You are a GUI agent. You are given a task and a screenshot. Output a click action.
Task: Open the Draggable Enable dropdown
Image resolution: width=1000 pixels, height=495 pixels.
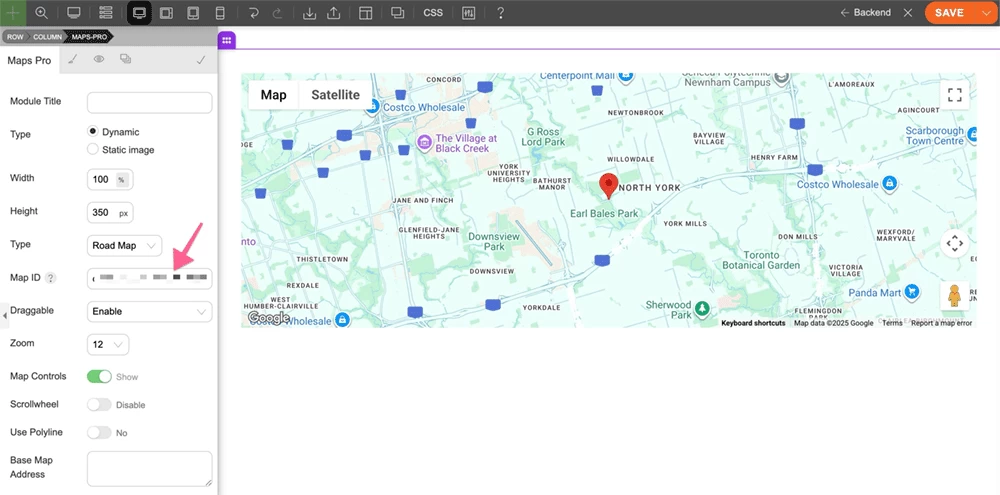[x=149, y=311]
